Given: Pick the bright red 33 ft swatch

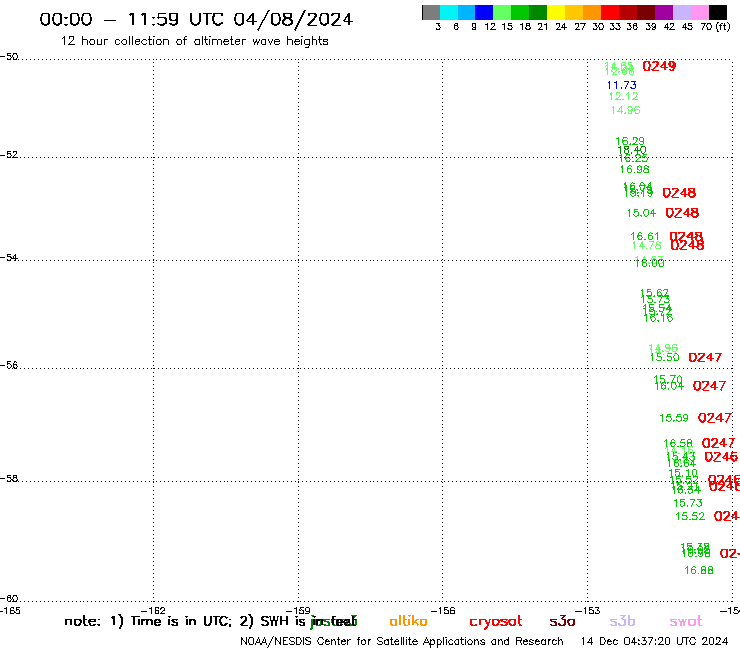Looking at the screenshot, I should (x=610, y=12).
